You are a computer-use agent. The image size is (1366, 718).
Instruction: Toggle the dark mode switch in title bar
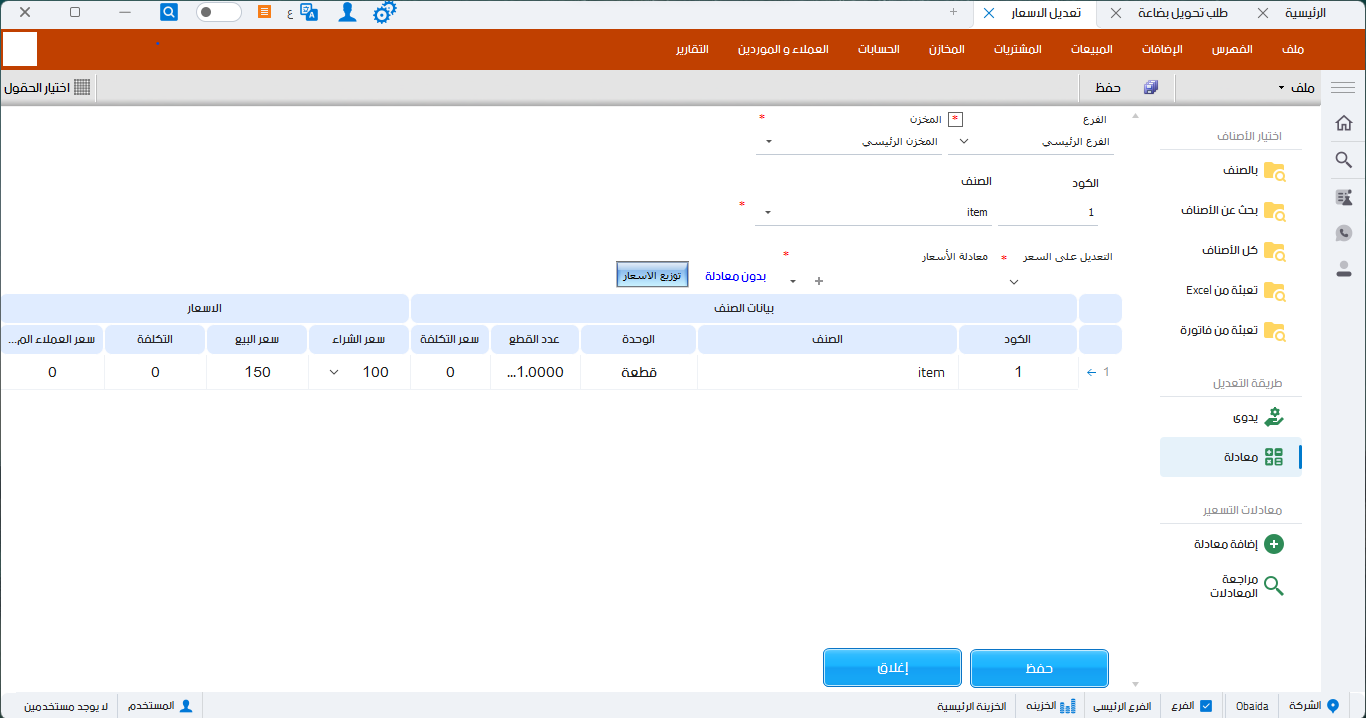point(218,13)
